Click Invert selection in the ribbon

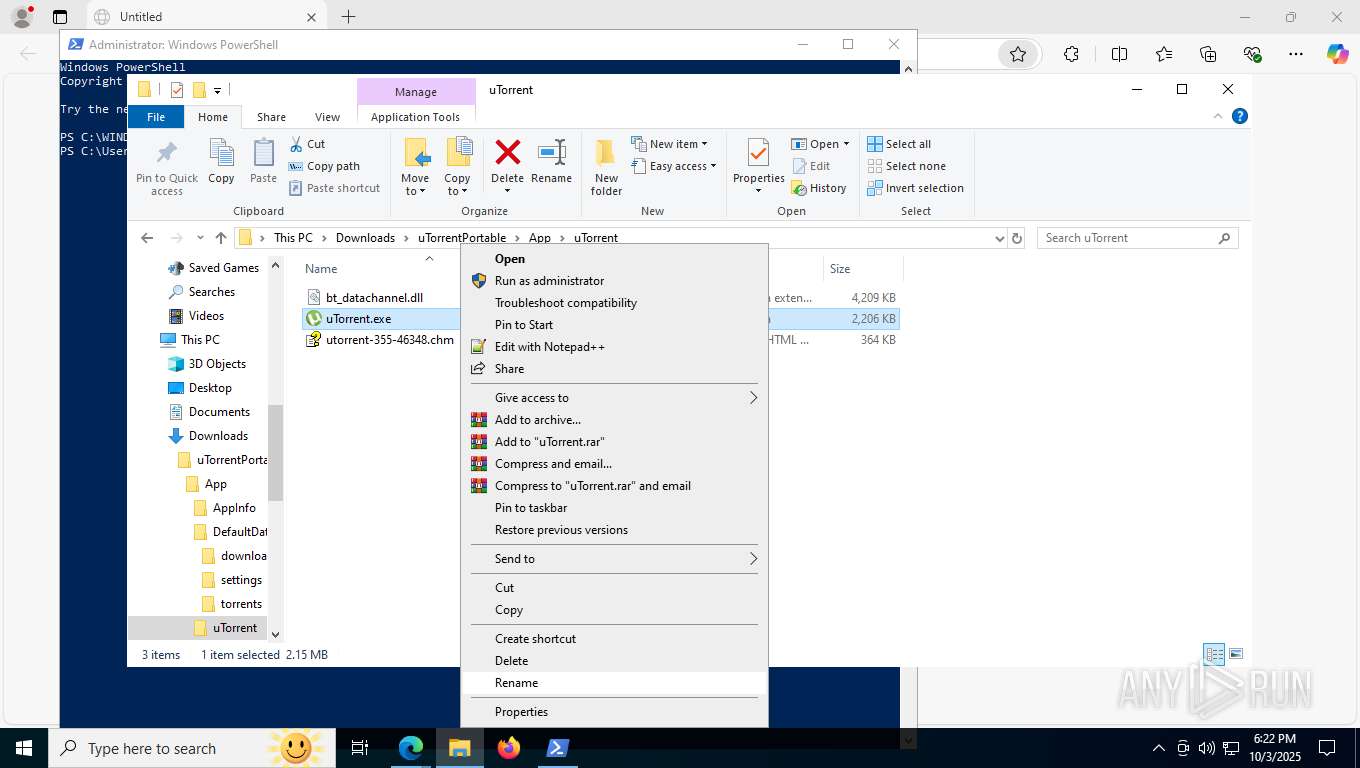(915, 188)
